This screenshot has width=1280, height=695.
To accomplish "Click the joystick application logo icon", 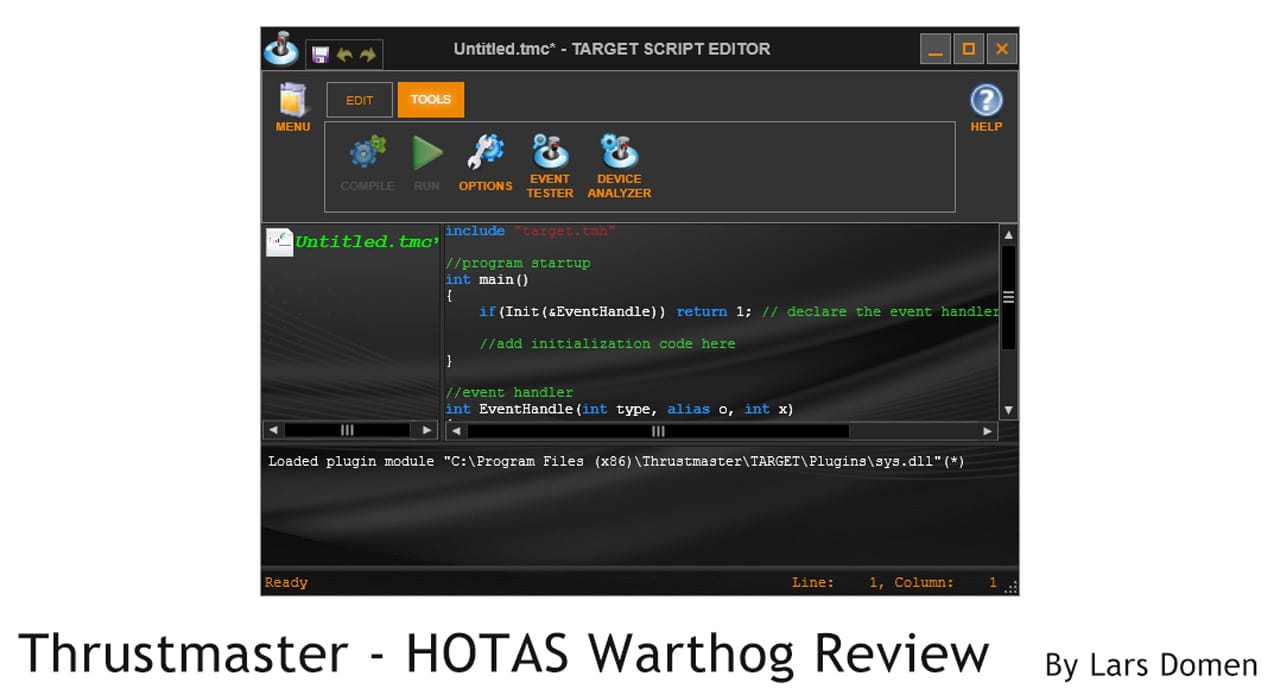I will (x=281, y=48).
